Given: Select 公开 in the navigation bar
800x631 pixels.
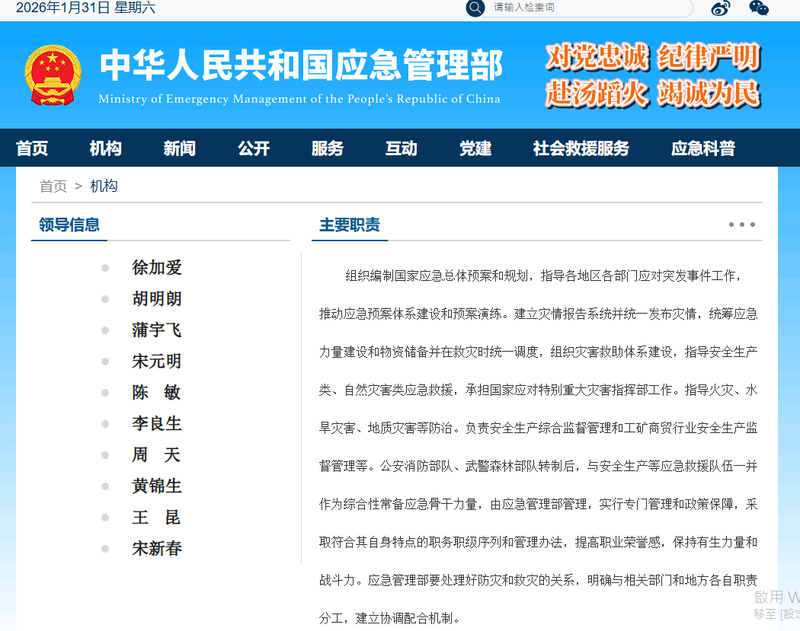Looking at the screenshot, I should [x=254, y=148].
